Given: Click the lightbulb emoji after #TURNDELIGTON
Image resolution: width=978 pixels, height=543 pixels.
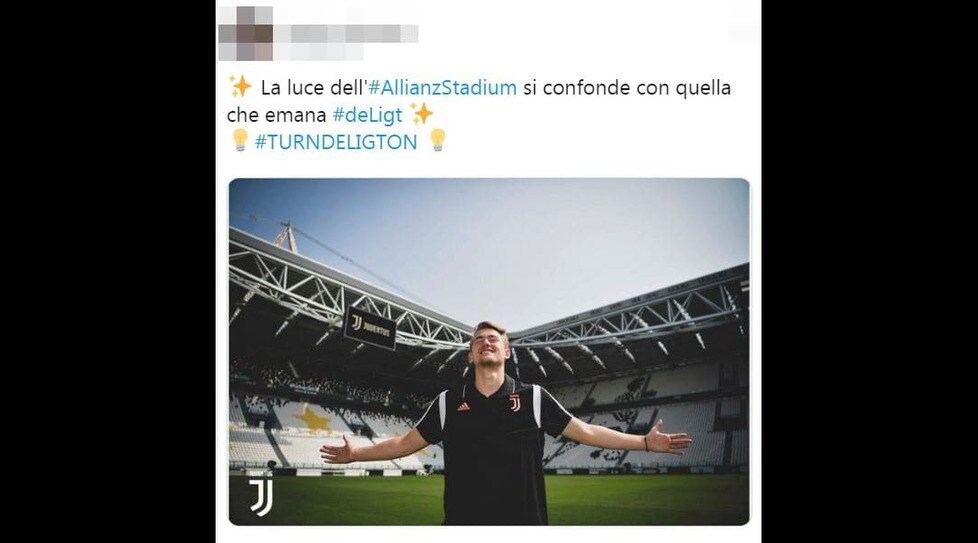Looking at the screenshot, I should coord(437,140).
